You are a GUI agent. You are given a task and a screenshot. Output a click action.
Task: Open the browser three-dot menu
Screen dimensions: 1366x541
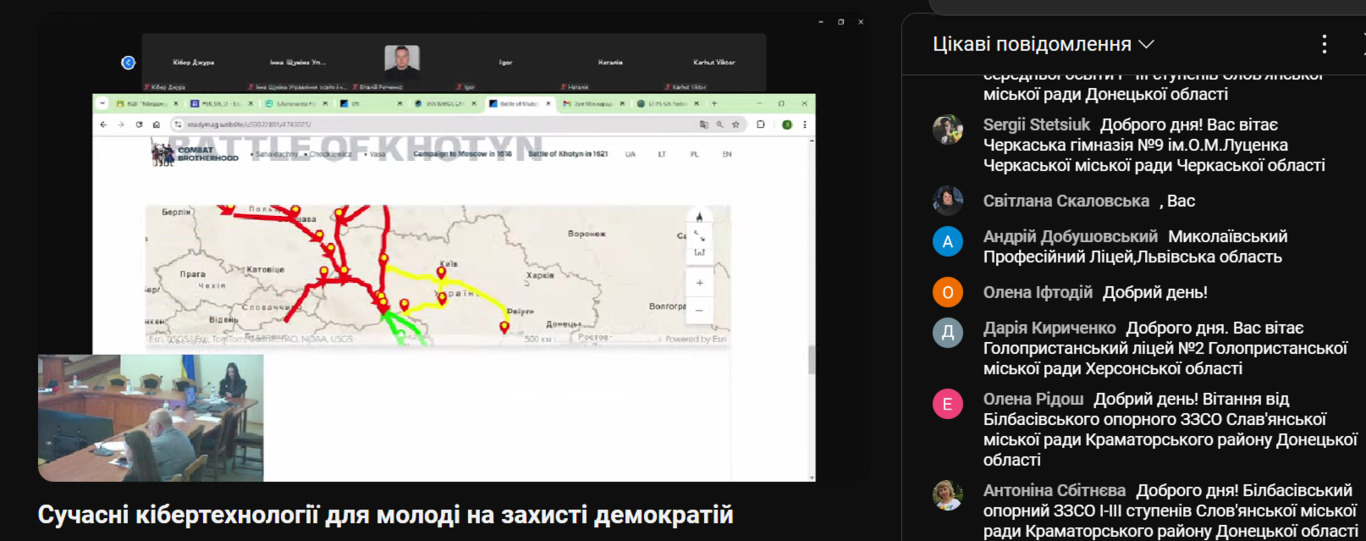tap(804, 124)
